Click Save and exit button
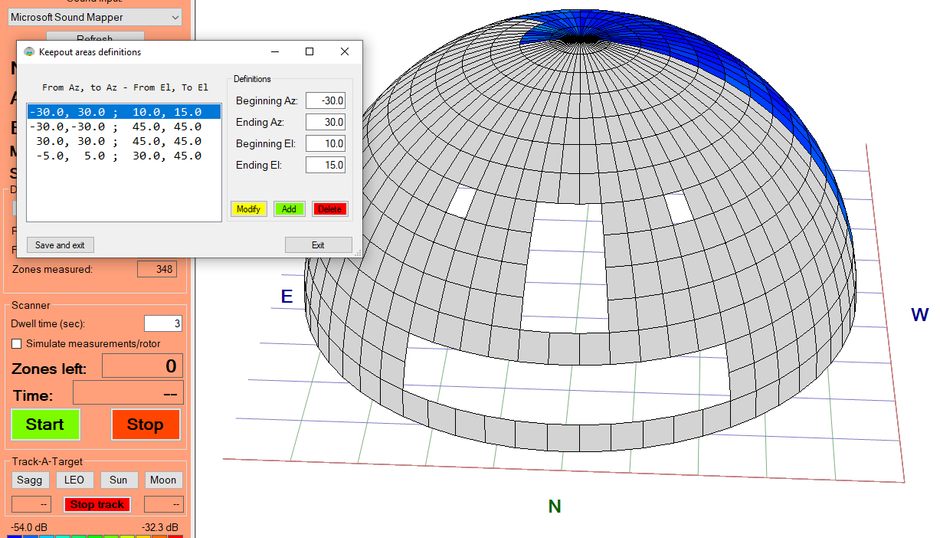The height and width of the screenshot is (538, 940). (60, 245)
